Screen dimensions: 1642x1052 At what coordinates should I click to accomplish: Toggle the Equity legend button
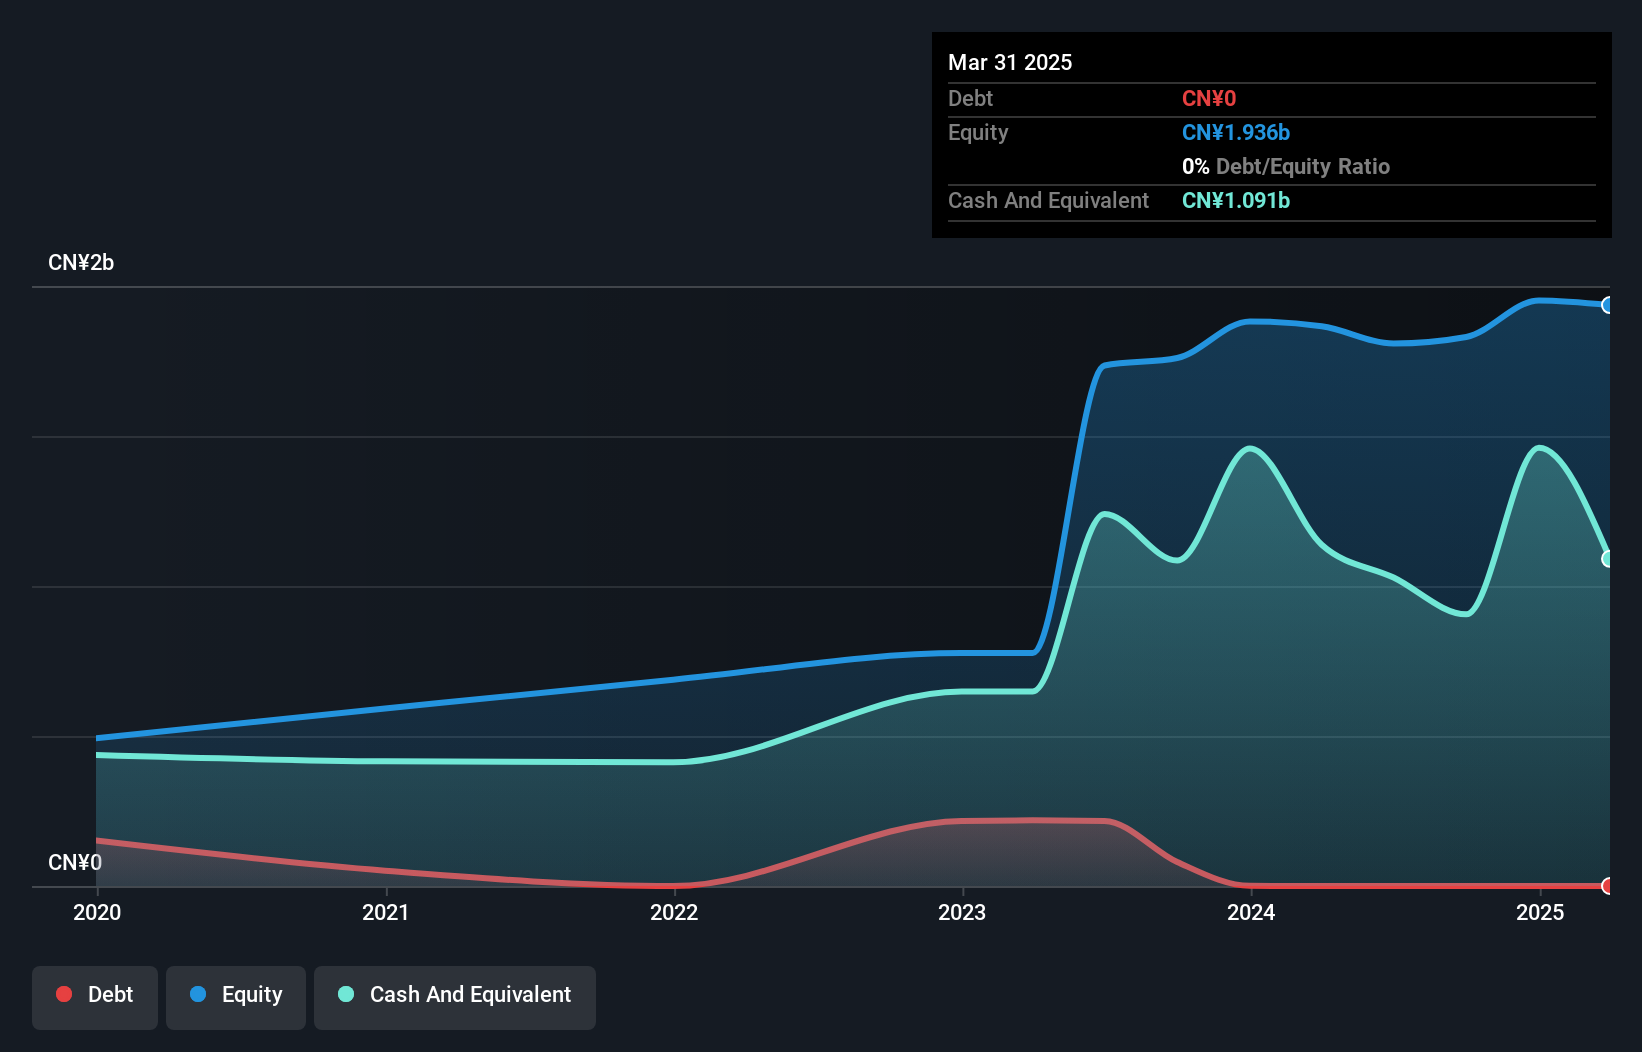click(x=236, y=997)
